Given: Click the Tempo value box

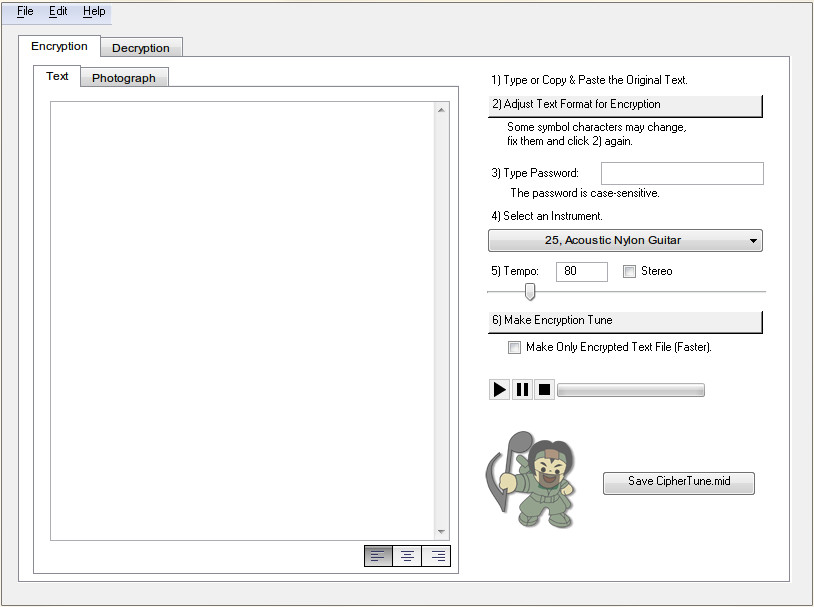Looking at the screenshot, I should pyautogui.click(x=581, y=272).
